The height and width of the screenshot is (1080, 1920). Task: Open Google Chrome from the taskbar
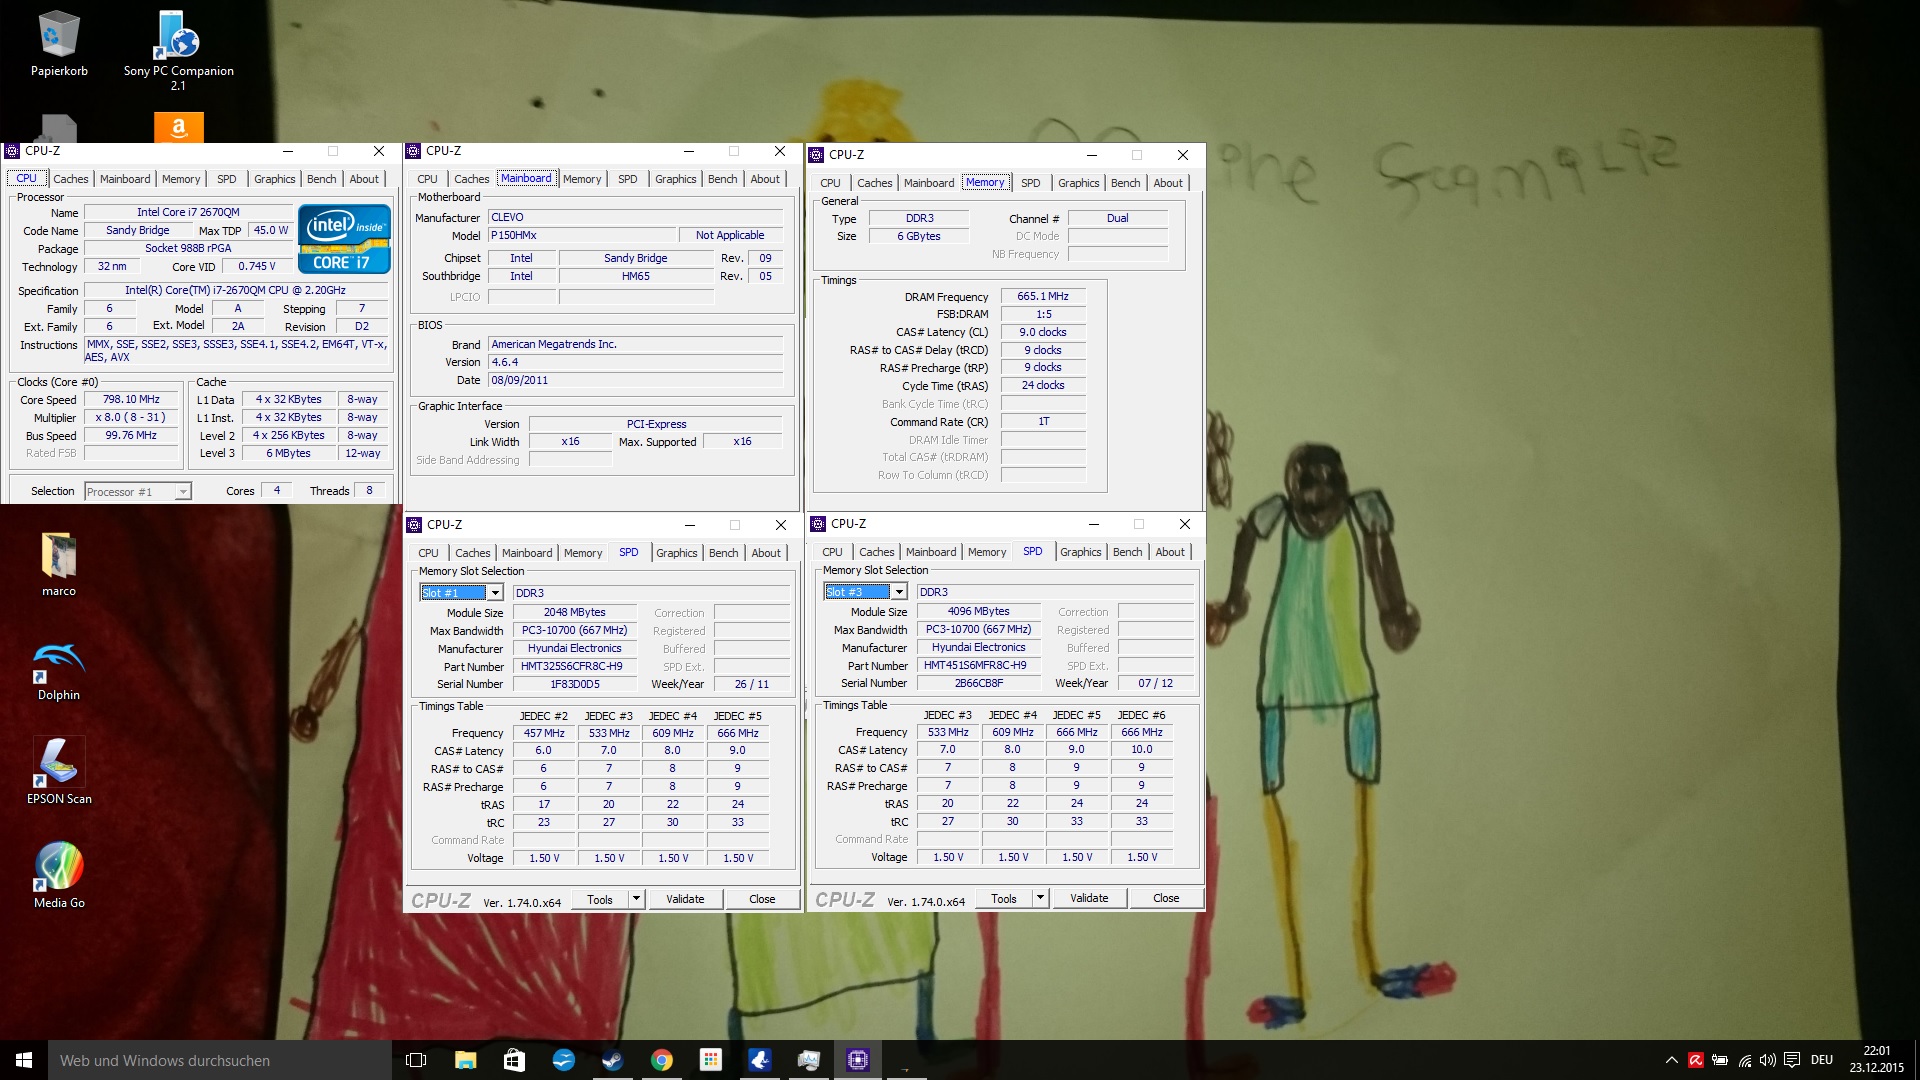pyautogui.click(x=661, y=1060)
